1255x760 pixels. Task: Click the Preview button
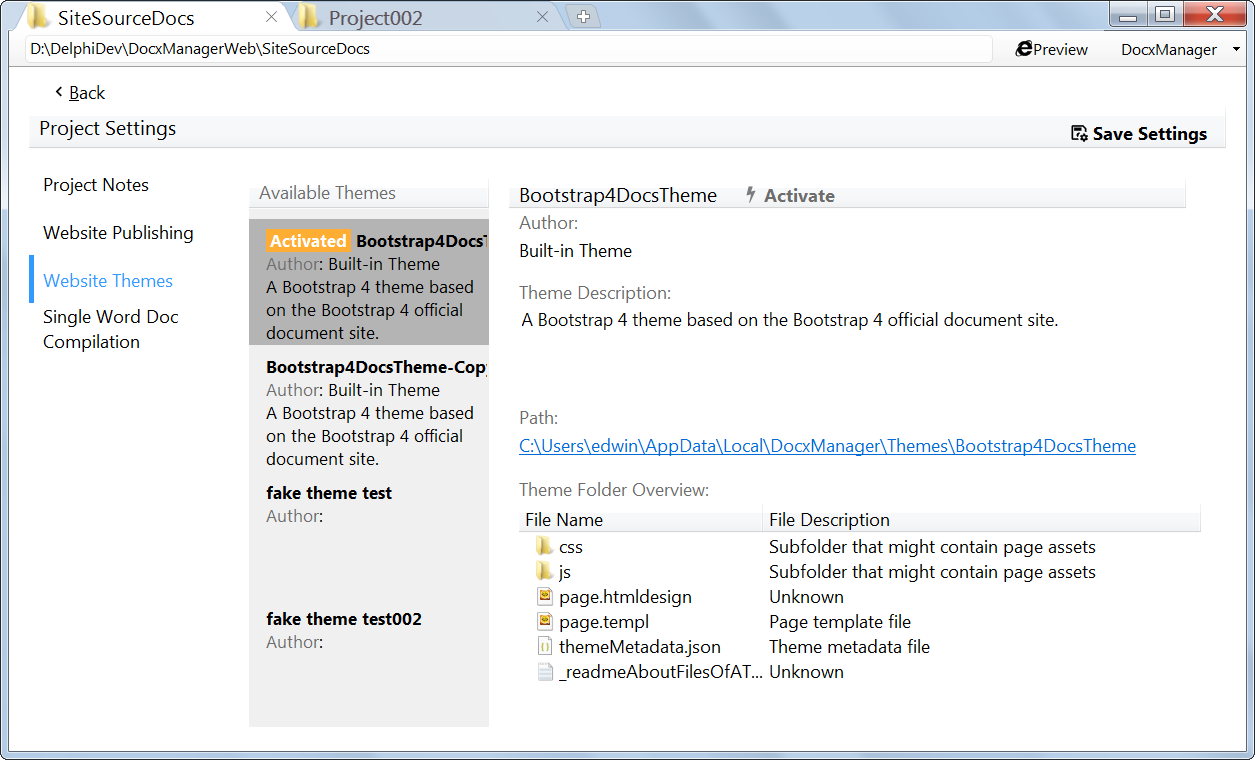pos(1052,49)
